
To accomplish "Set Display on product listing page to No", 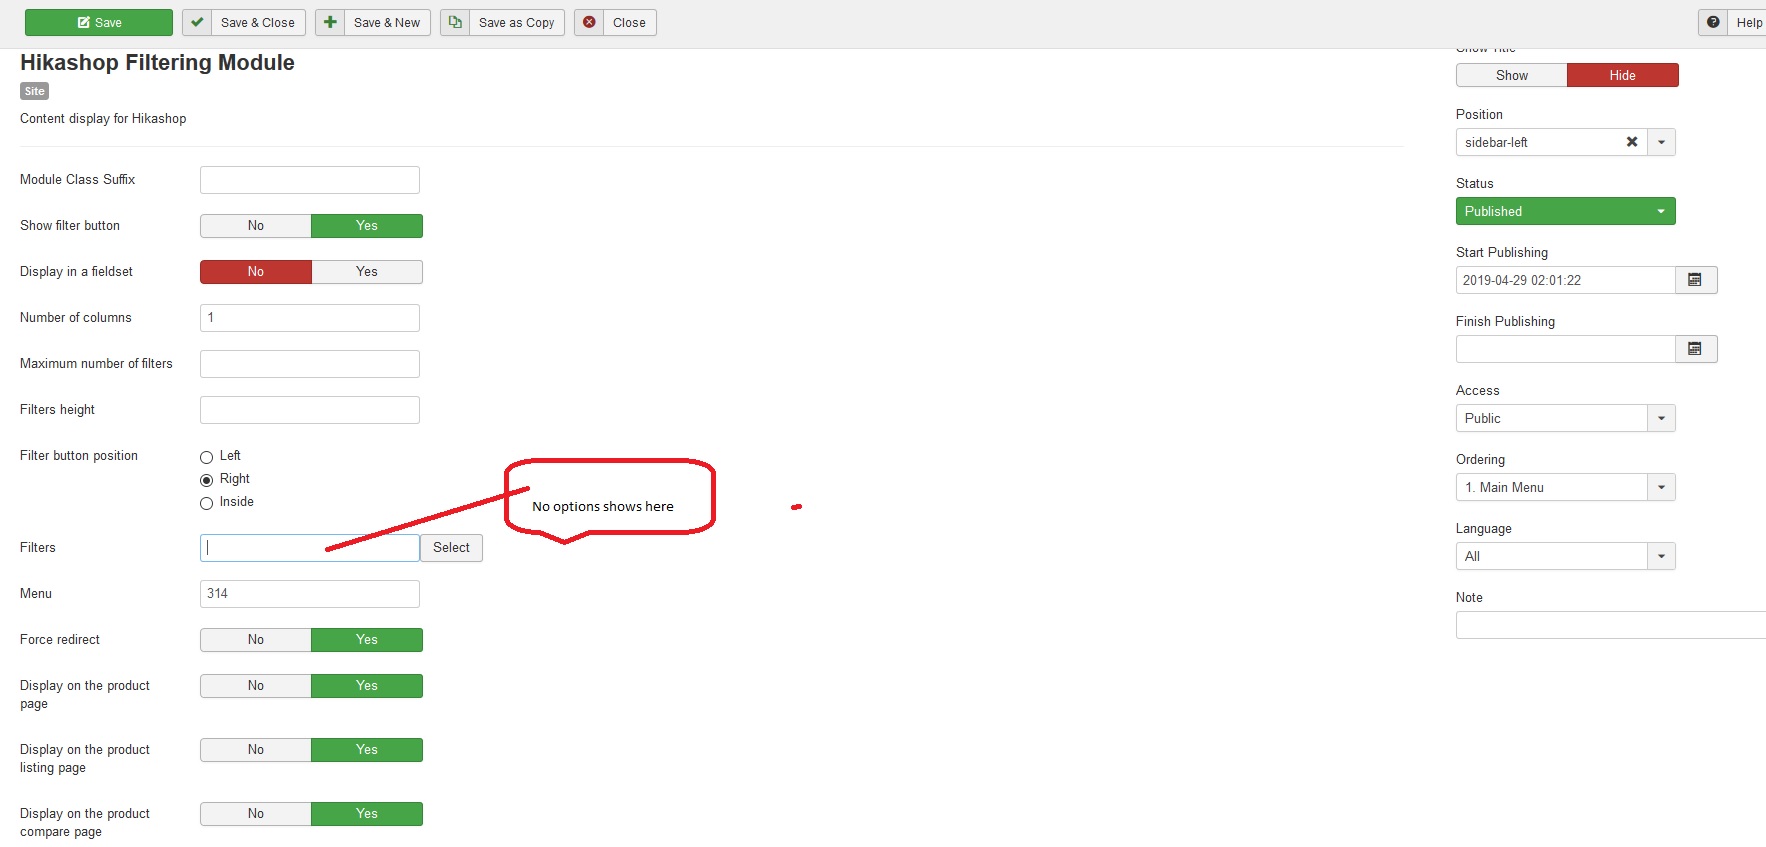I will click(x=256, y=750).
